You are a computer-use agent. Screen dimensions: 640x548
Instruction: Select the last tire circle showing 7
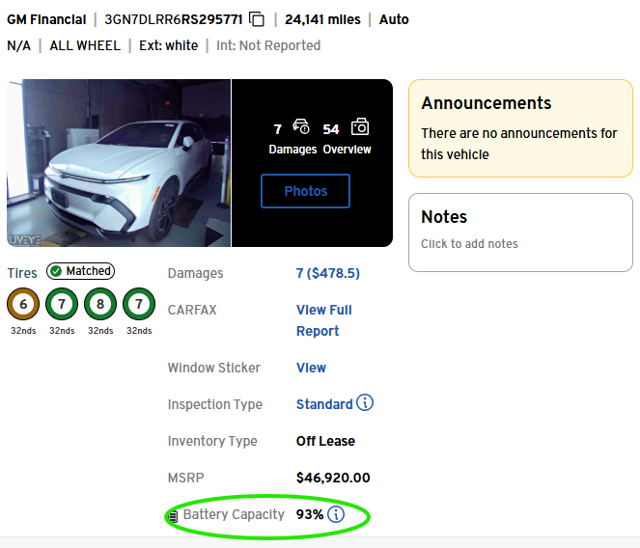click(x=139, y=304)
